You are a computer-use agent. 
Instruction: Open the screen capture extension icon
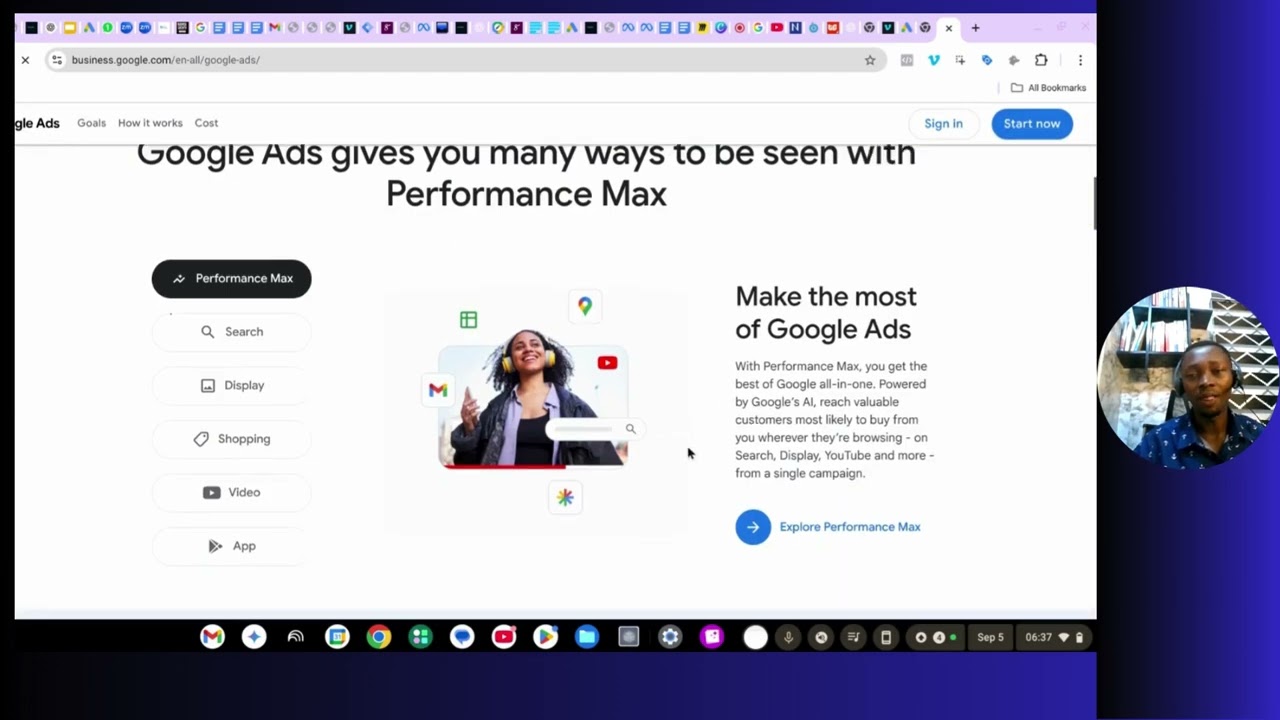point(960,60)
